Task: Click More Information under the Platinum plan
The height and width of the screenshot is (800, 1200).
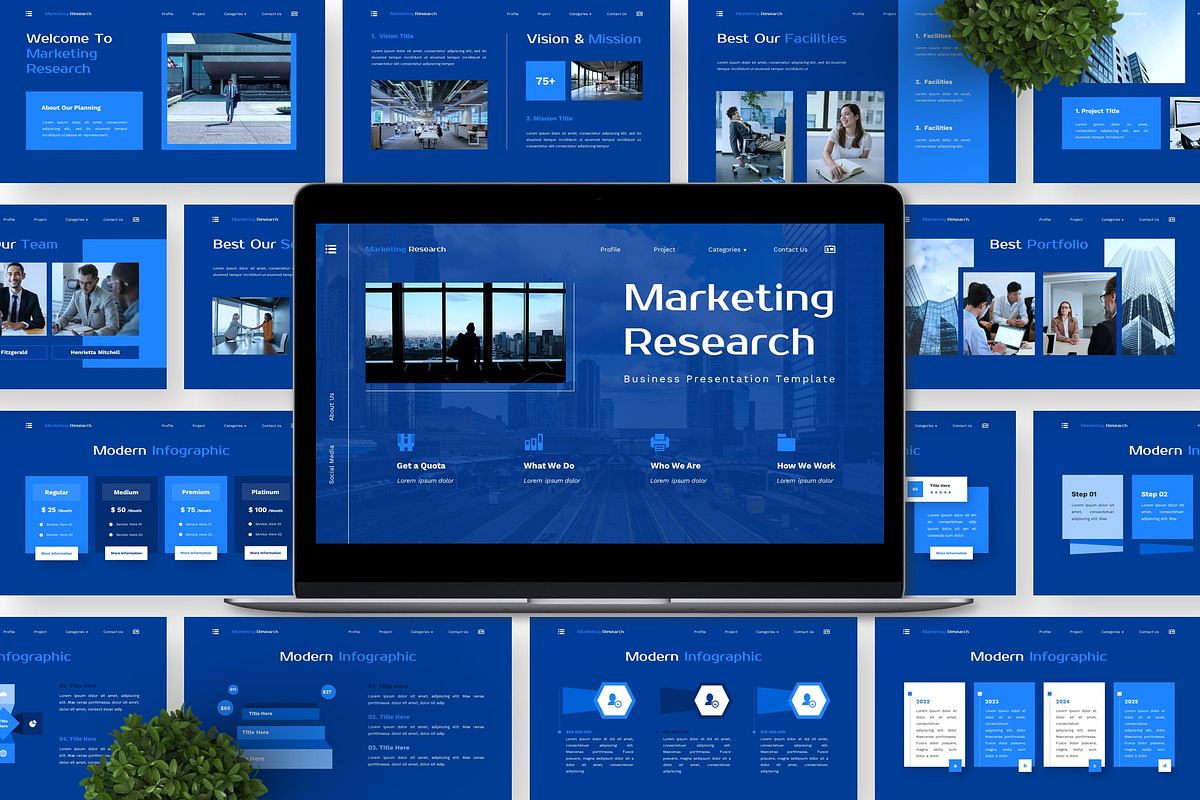Action: (265, 552)
